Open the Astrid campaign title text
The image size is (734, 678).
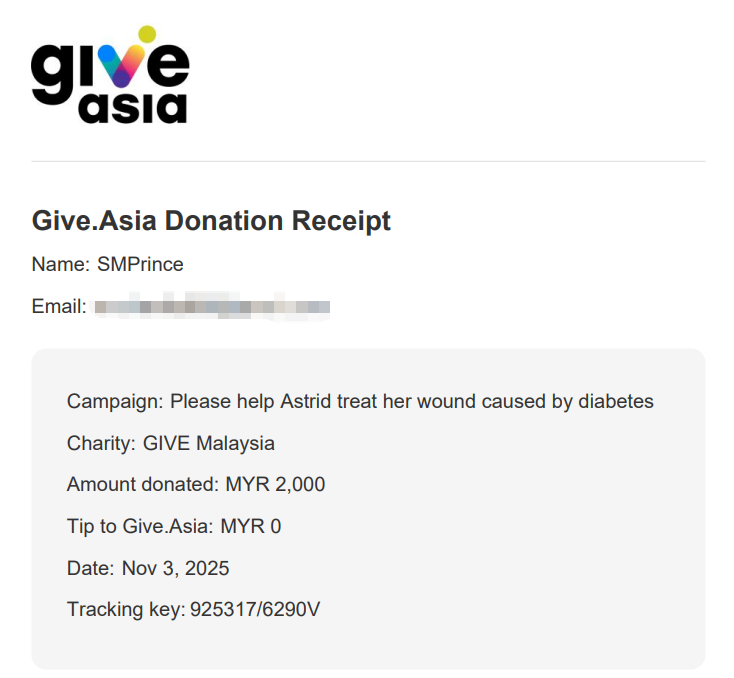click(x=411, y=402)
